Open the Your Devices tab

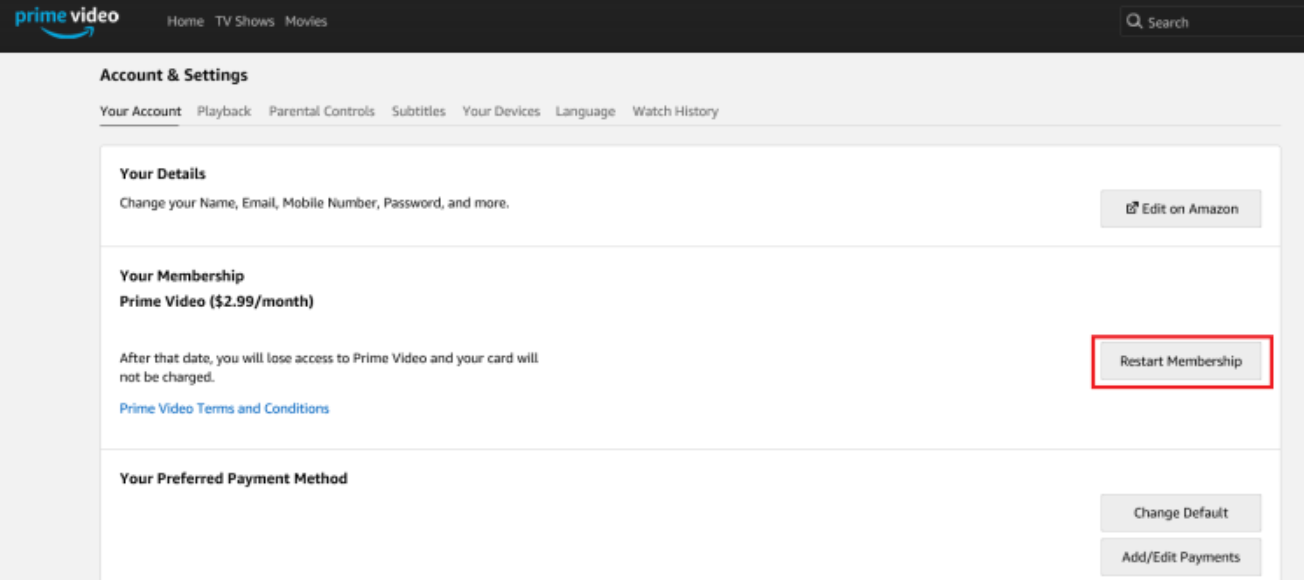click(x=501, y=111)
